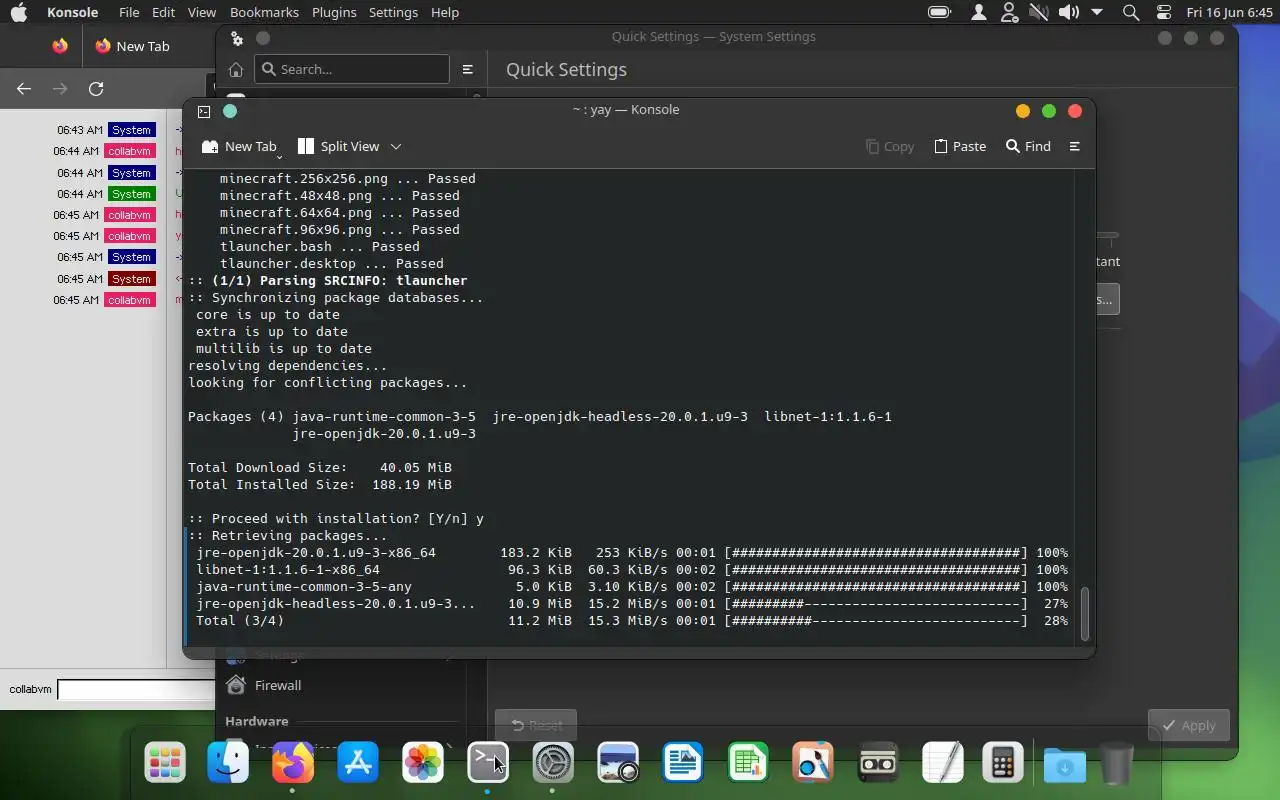Open the image viewer dock icon
This screenshot has height=800, width=1280.
click(x=618, y=764)
